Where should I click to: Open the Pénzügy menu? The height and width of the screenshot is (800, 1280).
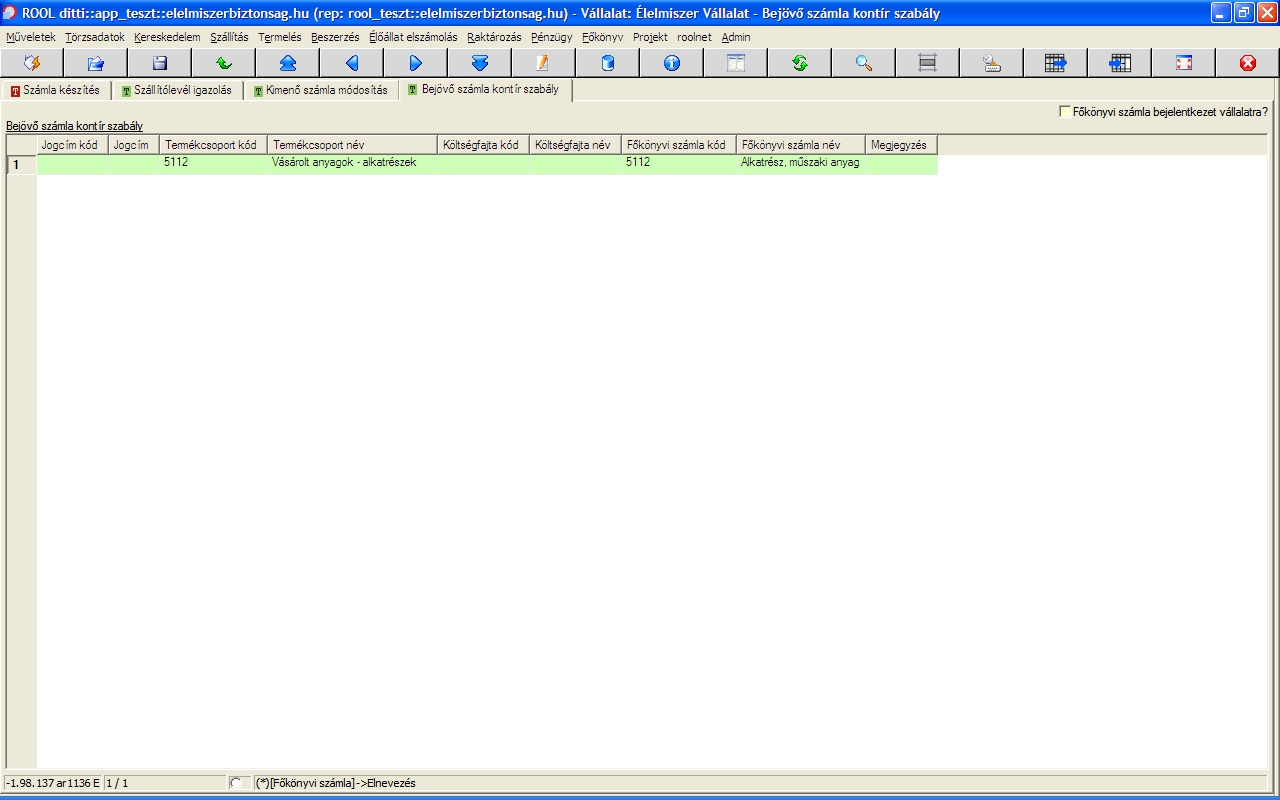551,37
